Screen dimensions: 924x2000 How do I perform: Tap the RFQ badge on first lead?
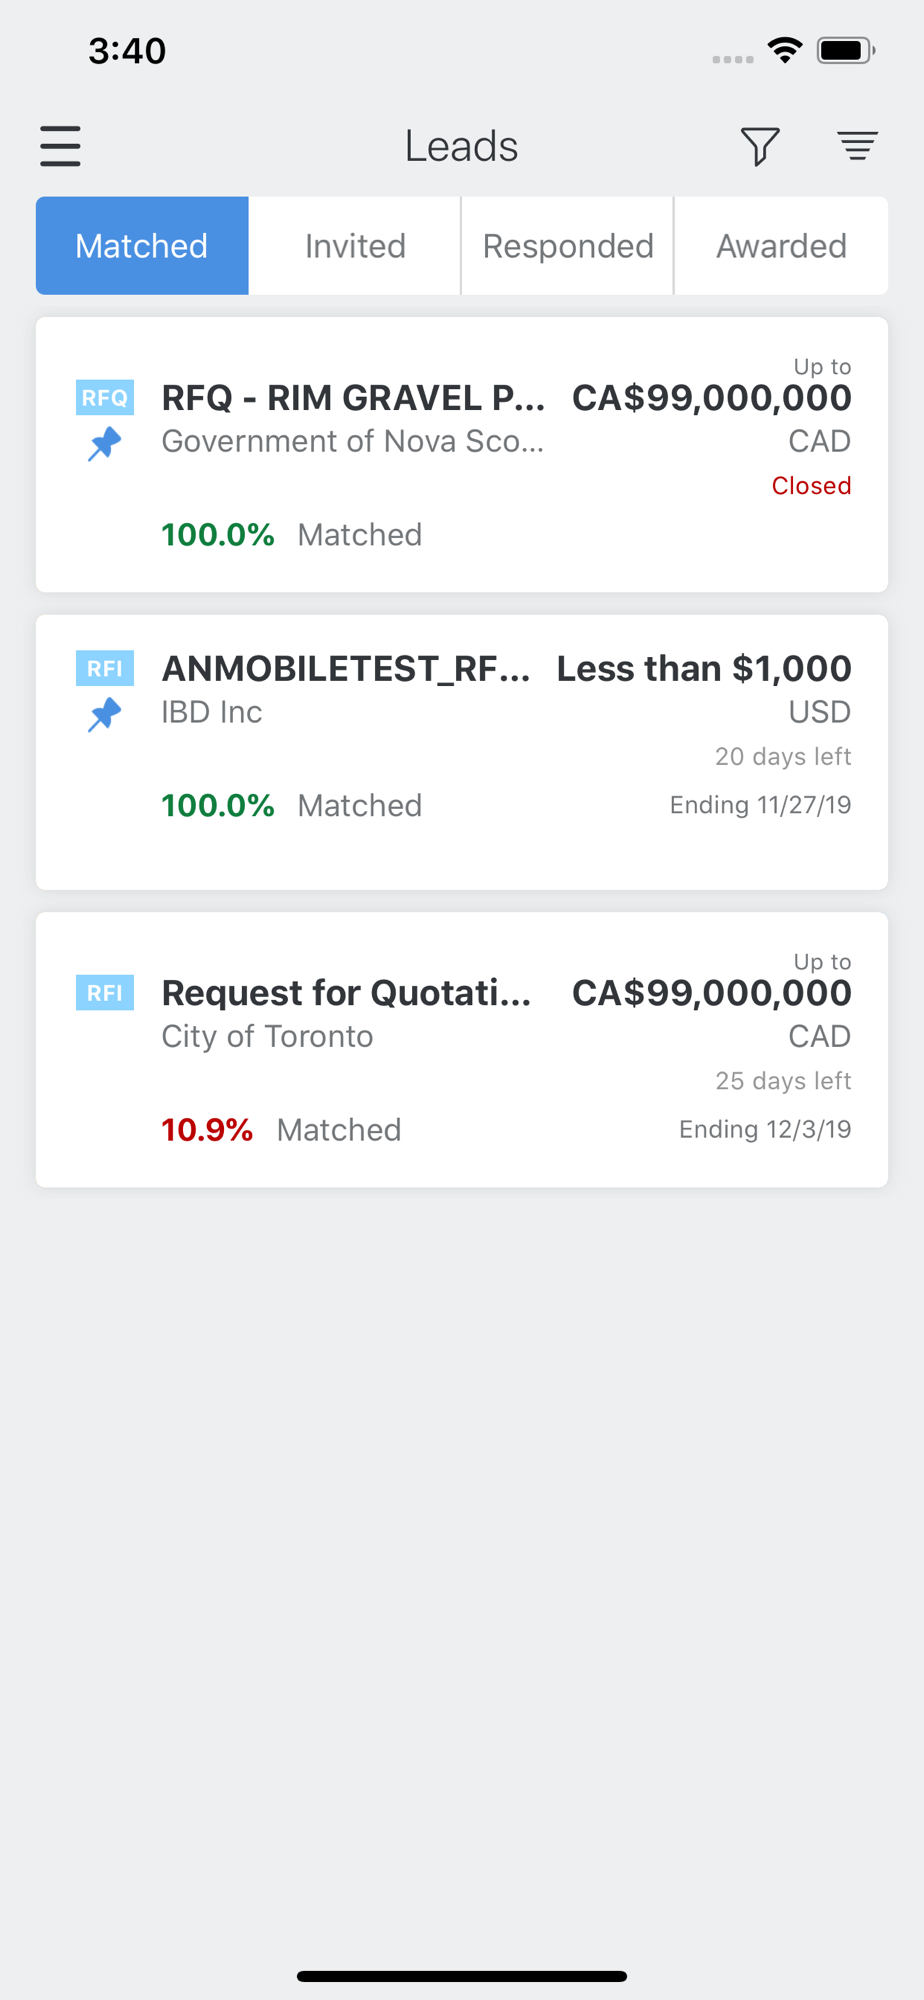105,398
